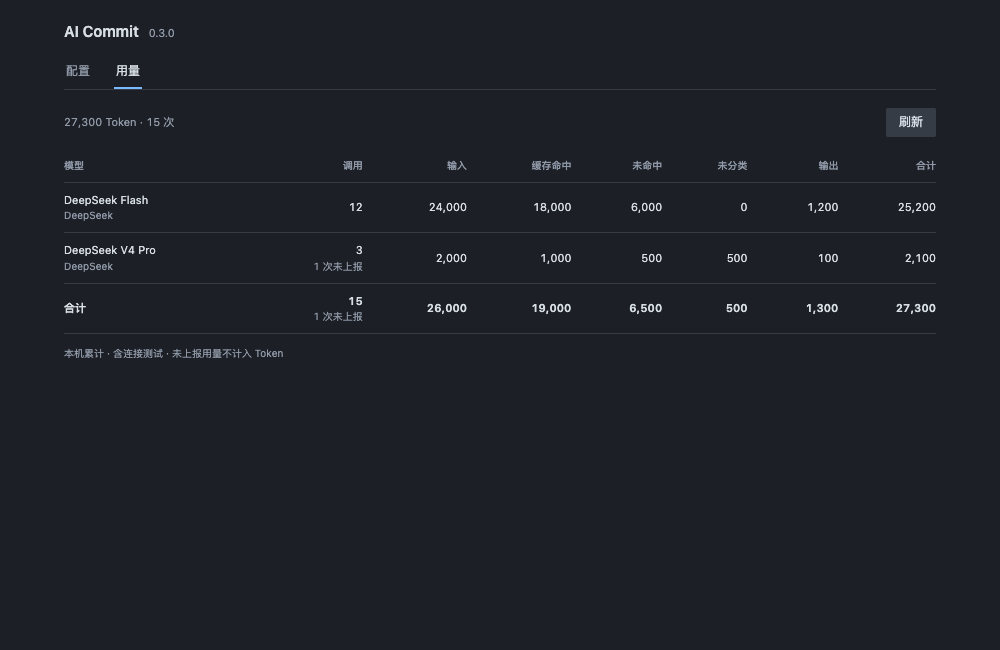Screen dimensions: 1000x650
Task: Click total value 2,100
Action: [920, 258]
